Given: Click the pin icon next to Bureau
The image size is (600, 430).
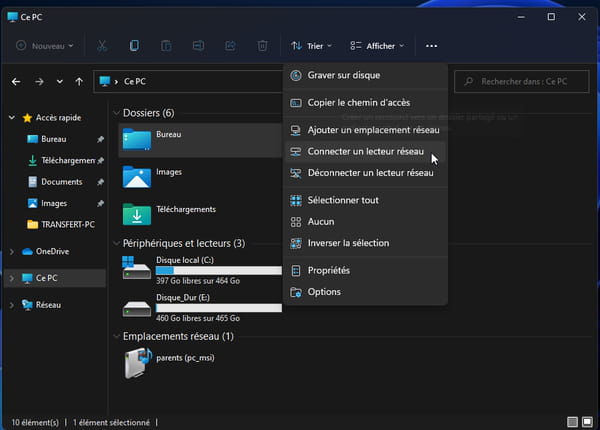Looking at the screenshot, I should click(100, 139).
